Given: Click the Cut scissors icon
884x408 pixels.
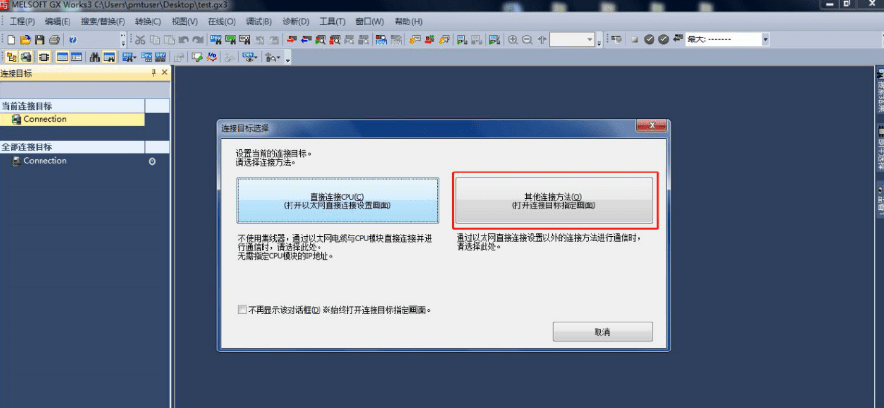Looking at the screenshot, I should (x=140, y=40).
